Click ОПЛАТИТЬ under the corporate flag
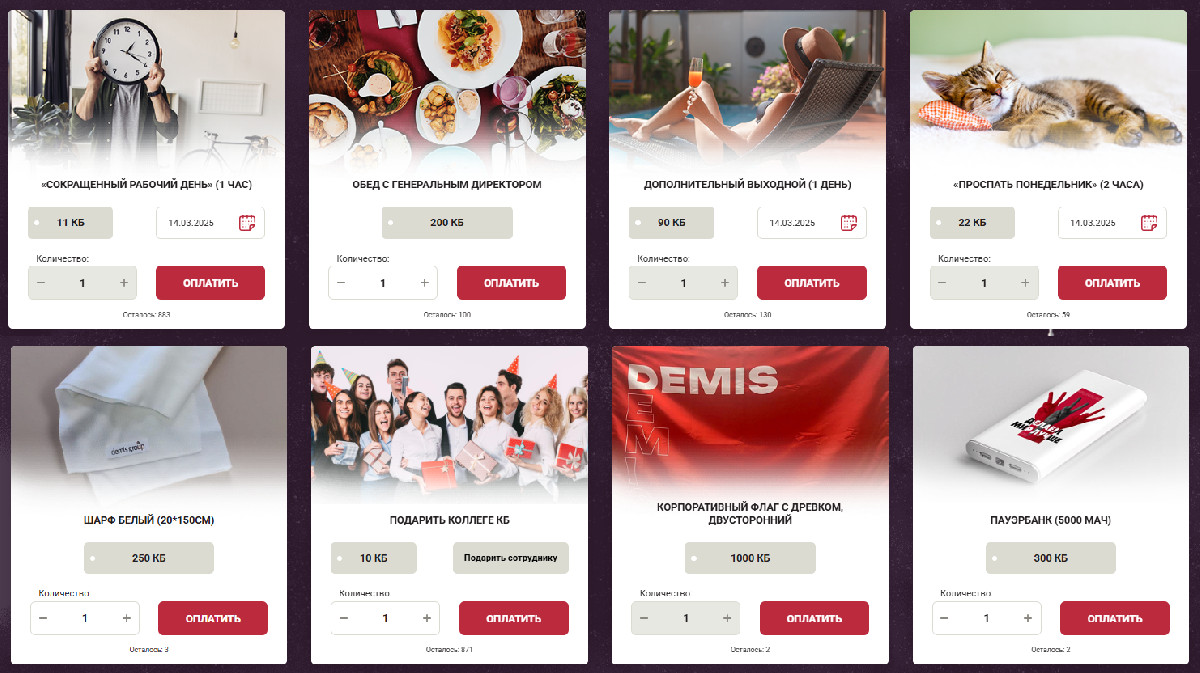 click(814, 618)
